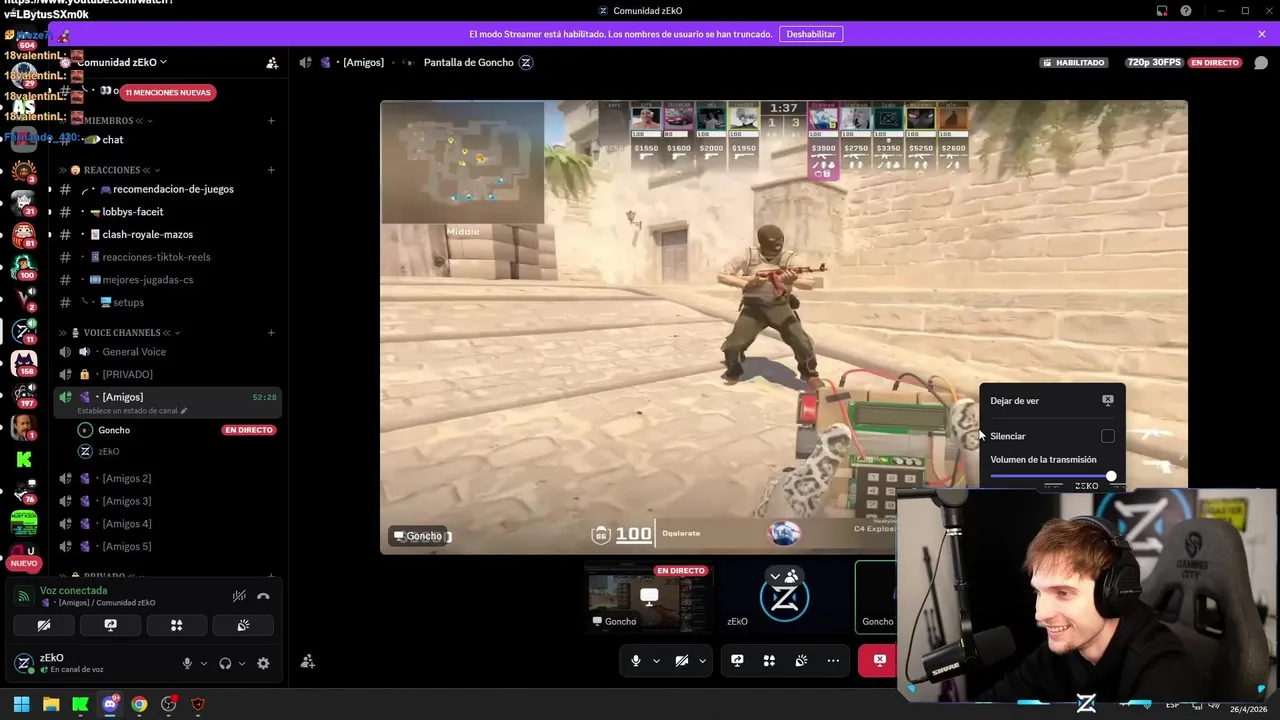Screen dimensions: 1280x720
Task: Open the inbox icon in the title bar
Action: 1162,11
